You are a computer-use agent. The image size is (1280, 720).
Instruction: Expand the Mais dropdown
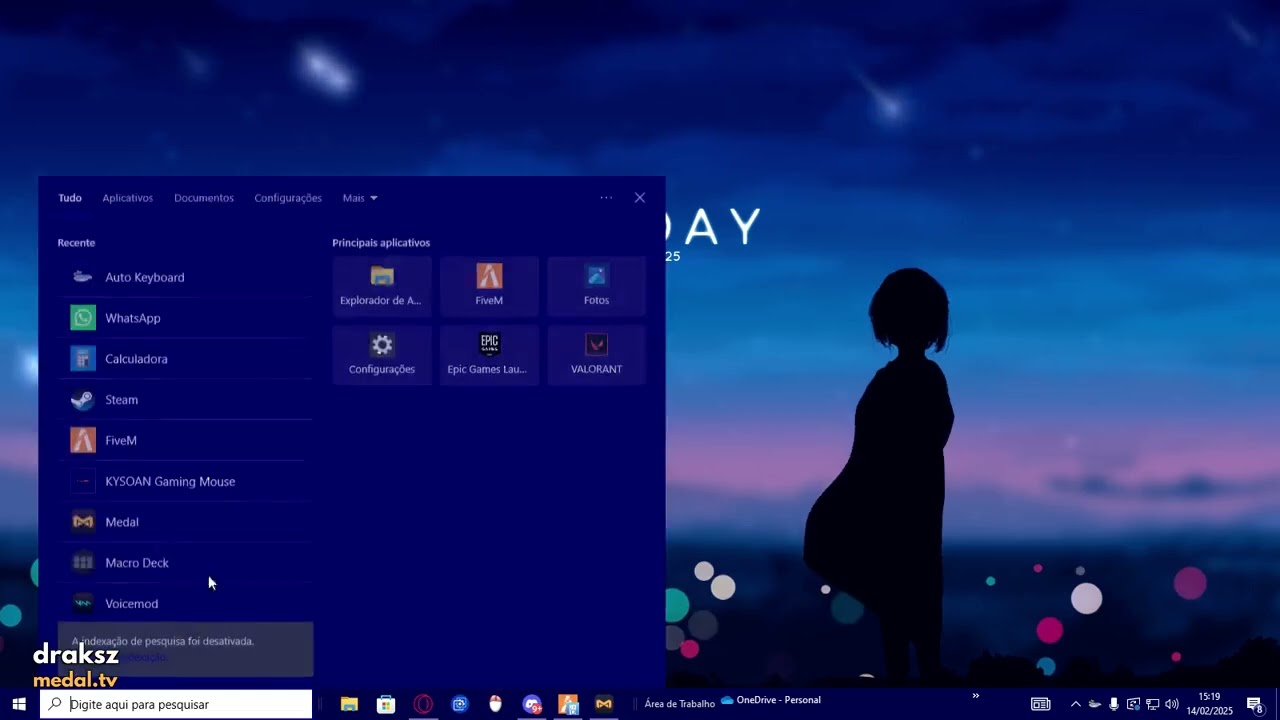pyautogui.click(x=360, y=198)
